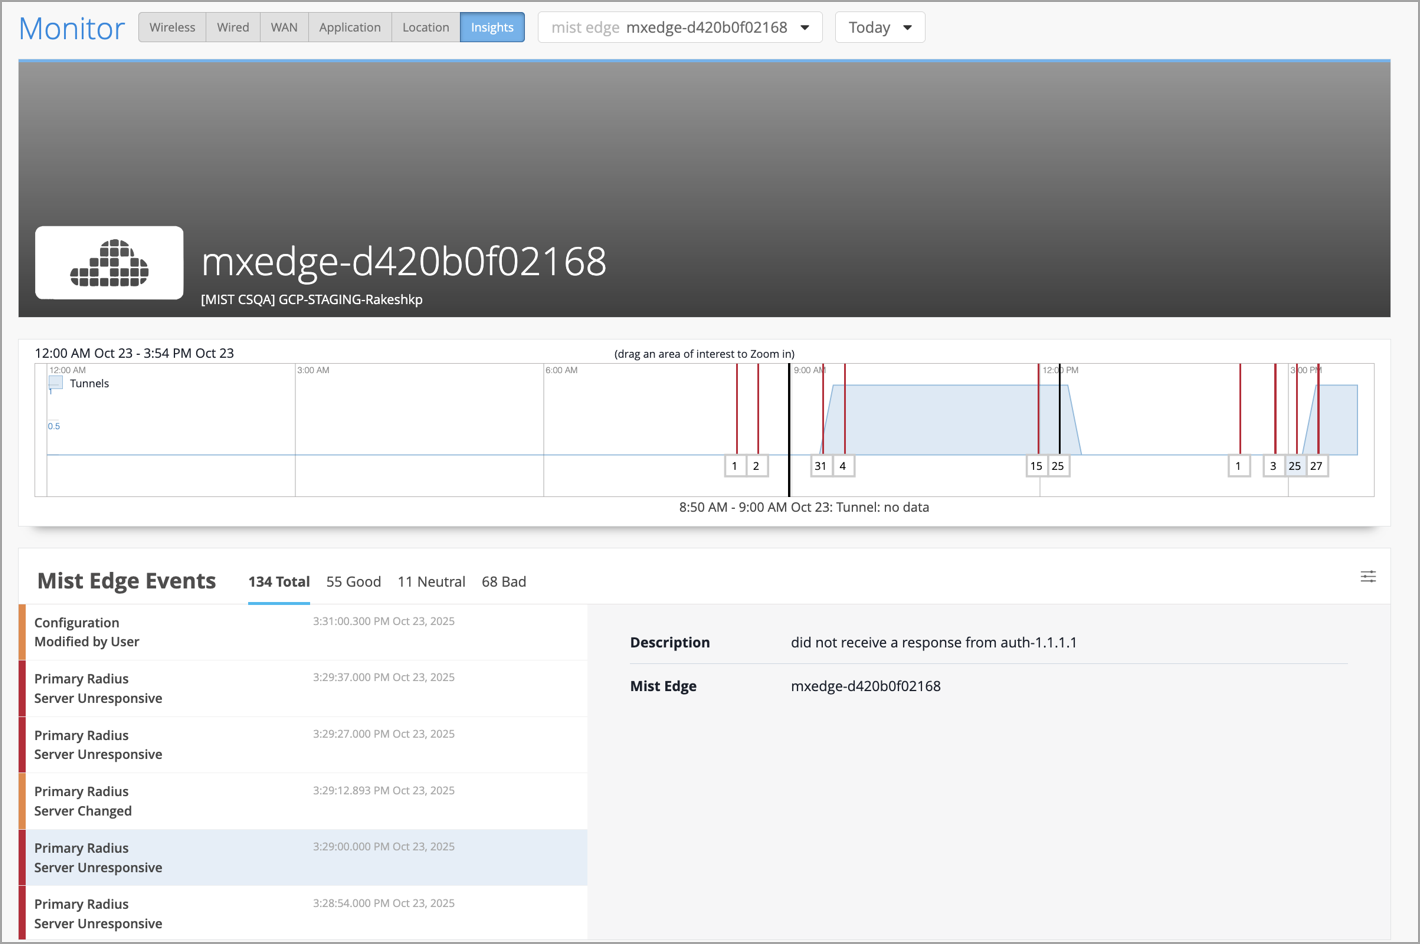Click the timeline event marker labeled 31
Screen dimensions: 1420x944
tap(821, 466)
